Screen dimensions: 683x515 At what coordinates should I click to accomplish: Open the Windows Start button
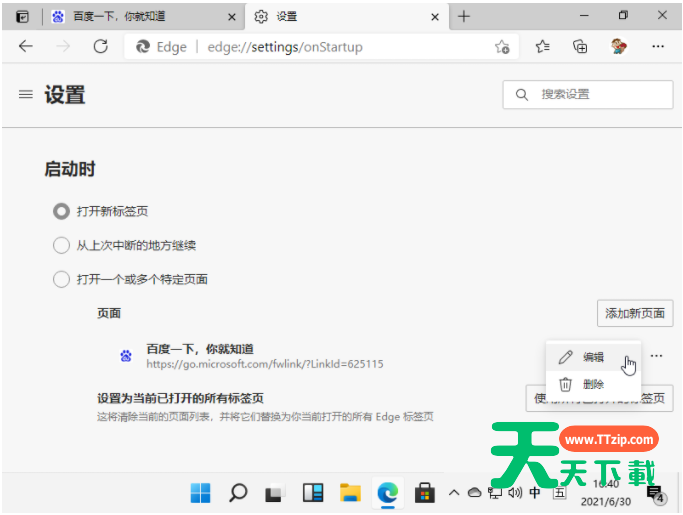[x=201, y=492]
